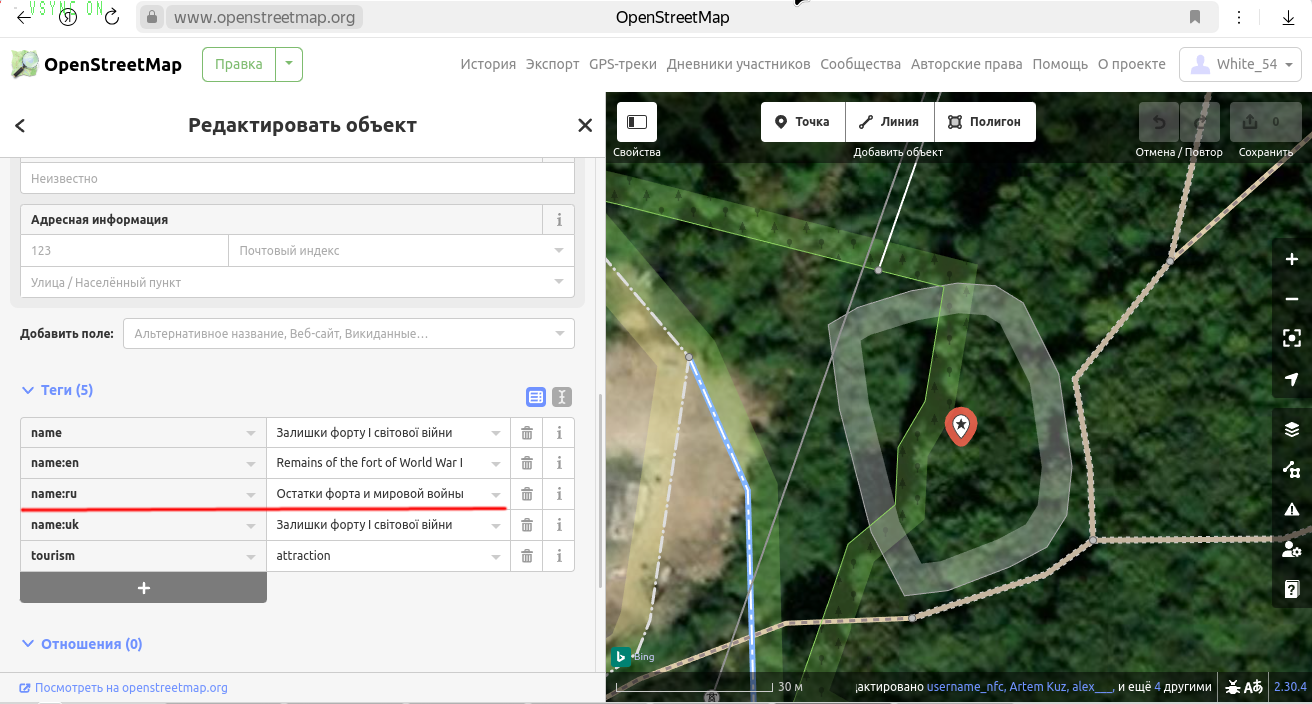This screenshot has width=1312, height=704.
Task: Select the fort attraction map marker
Action: pyautogui.click(x=961, y=426)
